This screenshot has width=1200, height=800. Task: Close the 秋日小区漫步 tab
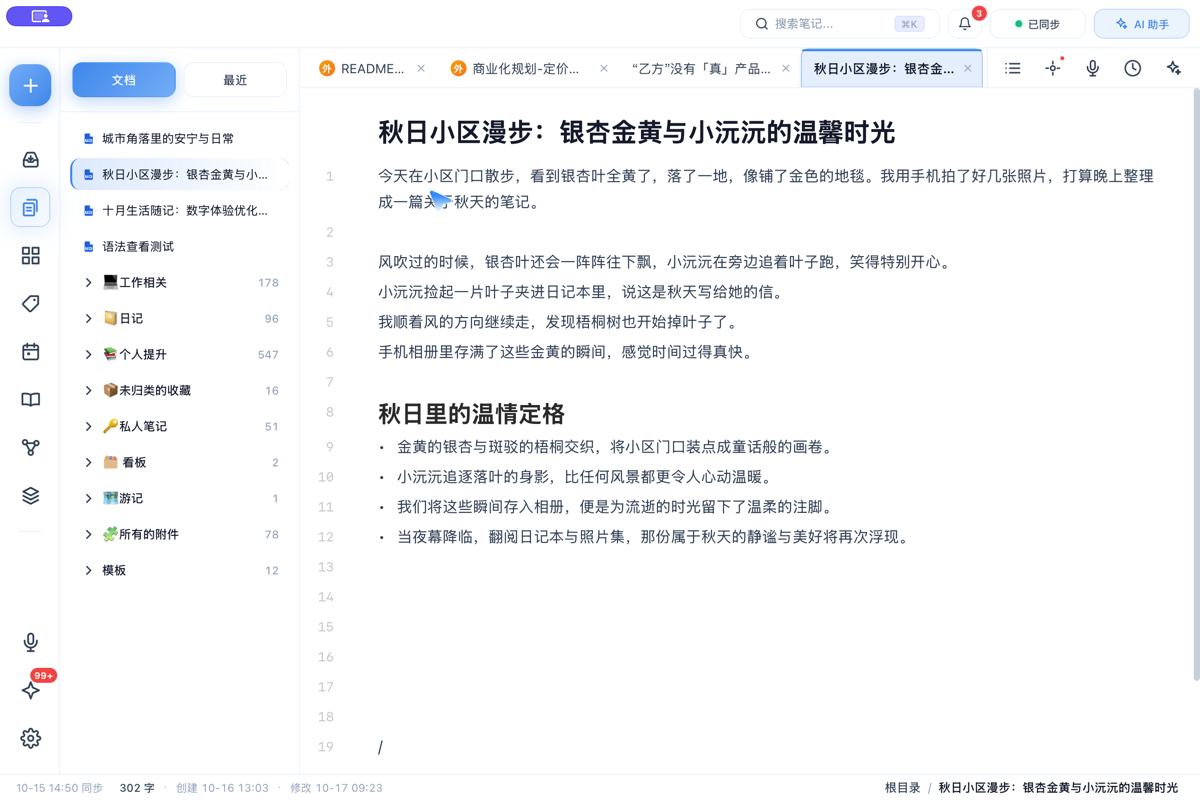[968, 69]
